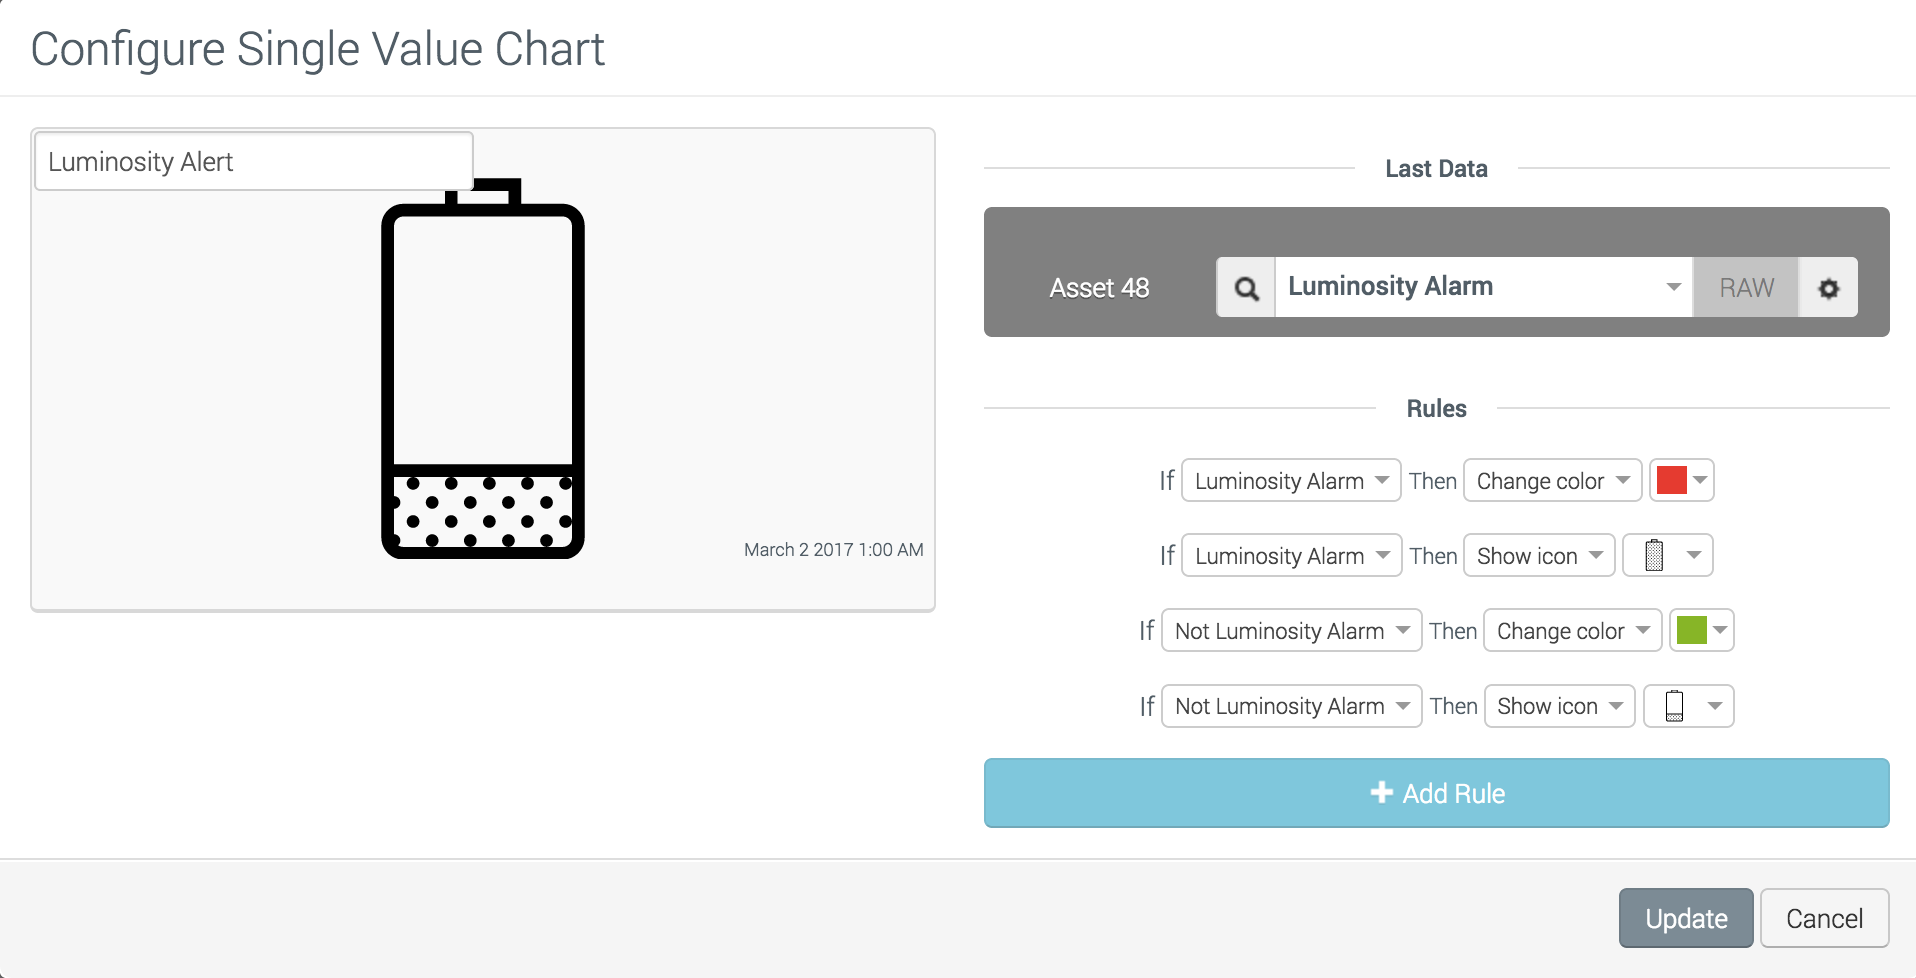Toggle the RAW data button
The image size is (1916, 978).
[1746, 288]
